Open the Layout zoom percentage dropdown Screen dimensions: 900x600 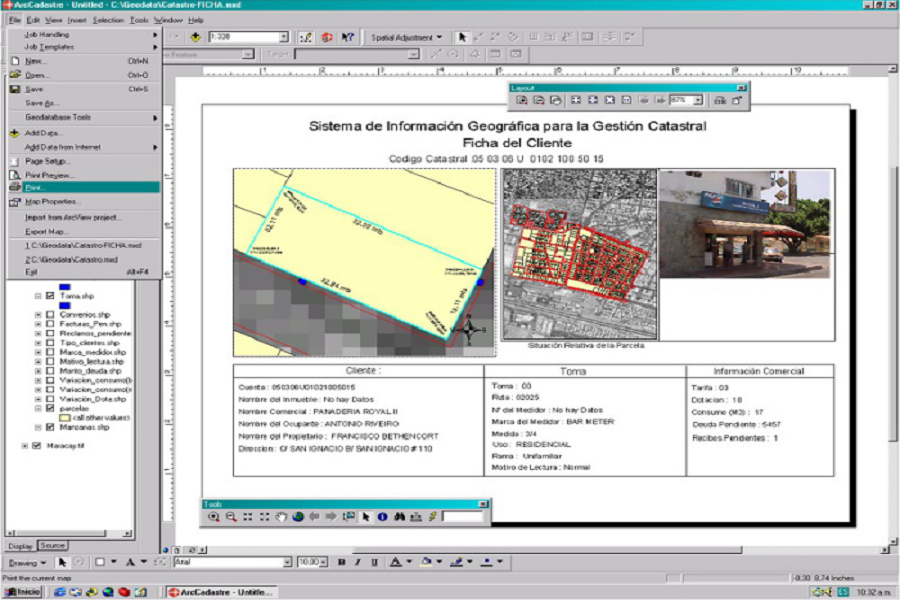tap(698, 100)
